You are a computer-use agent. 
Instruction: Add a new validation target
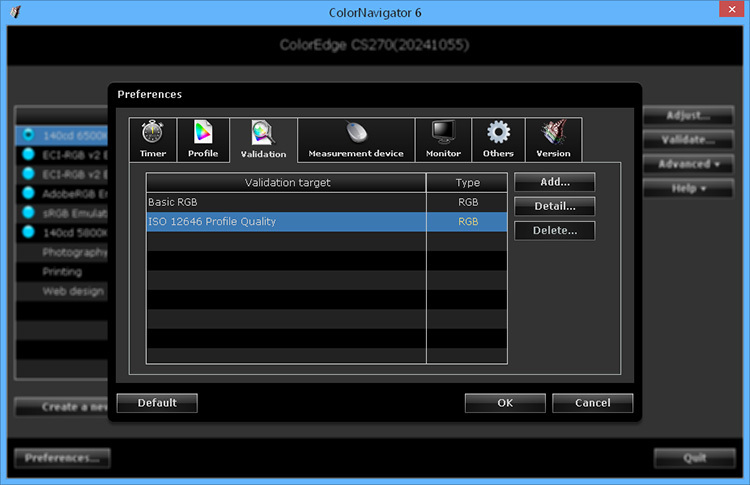coord(555,182)
